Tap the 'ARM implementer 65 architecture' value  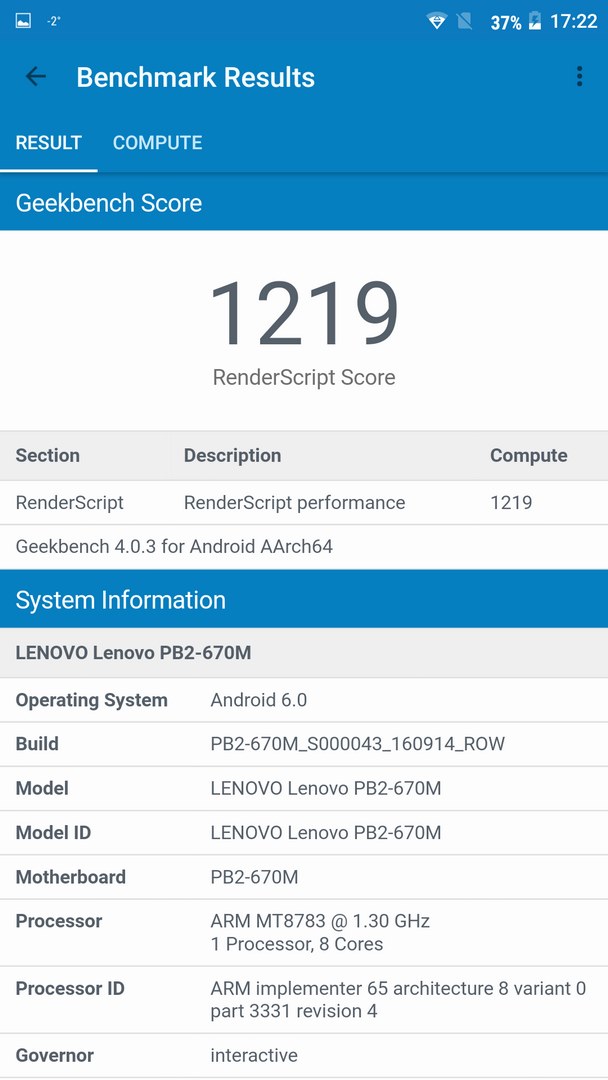pyautogui.click(x=398, y=999)
